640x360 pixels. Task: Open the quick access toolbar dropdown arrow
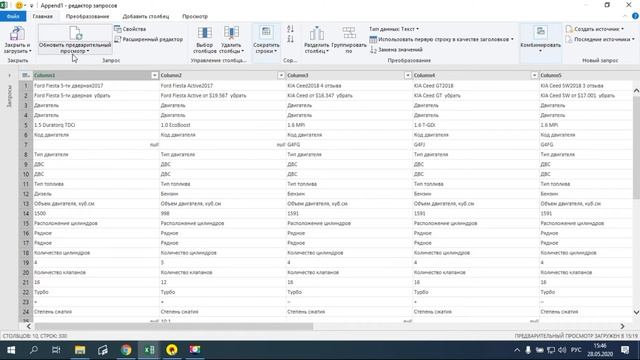pos(31,6)
